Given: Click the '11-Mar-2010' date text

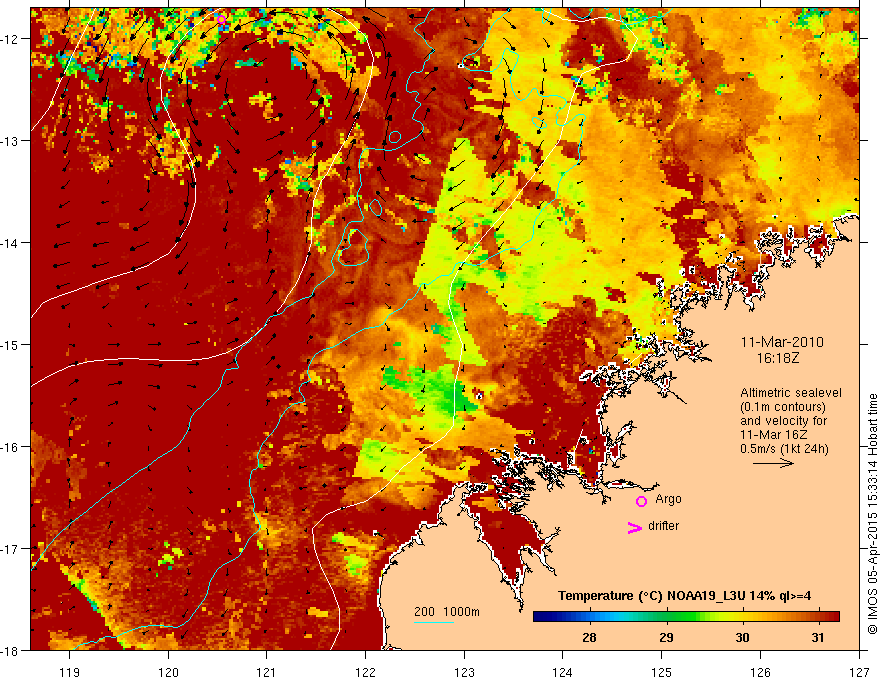Looking at the screenshot, I should [x=782, y=342].
